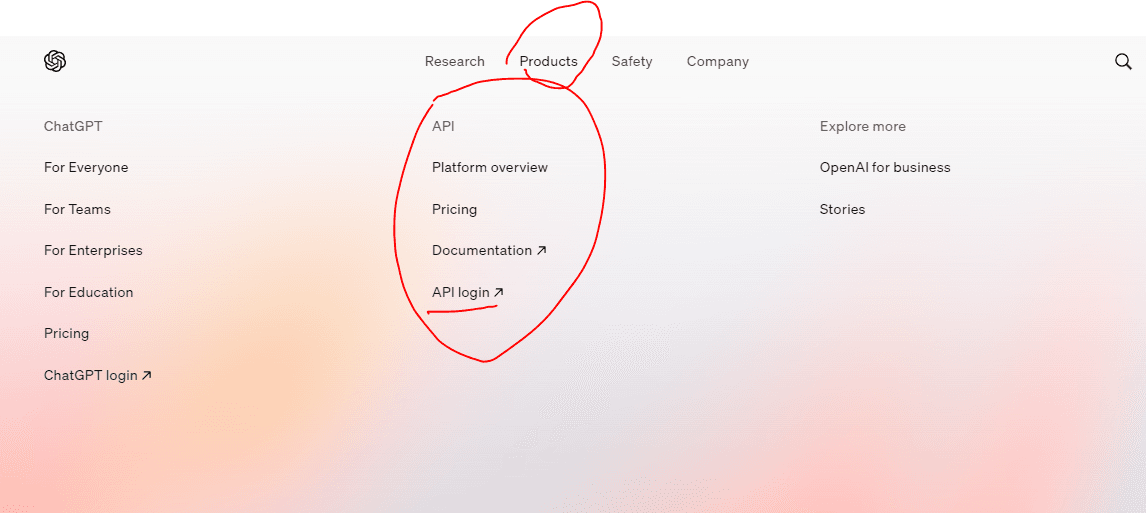Viewport: 1146px width, 513px height.
Task: Go to For Enterprises
Action: click(x=93, y=251)
